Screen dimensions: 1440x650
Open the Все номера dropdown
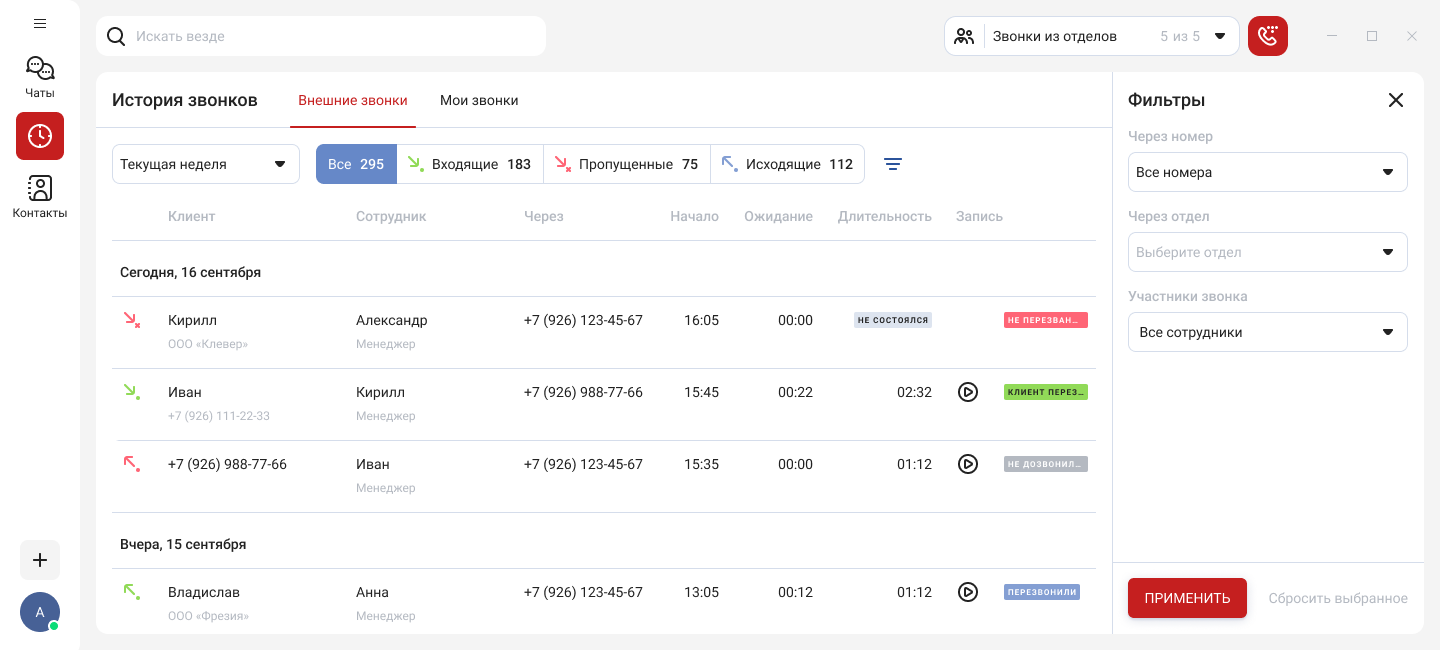click(1267, 172)
